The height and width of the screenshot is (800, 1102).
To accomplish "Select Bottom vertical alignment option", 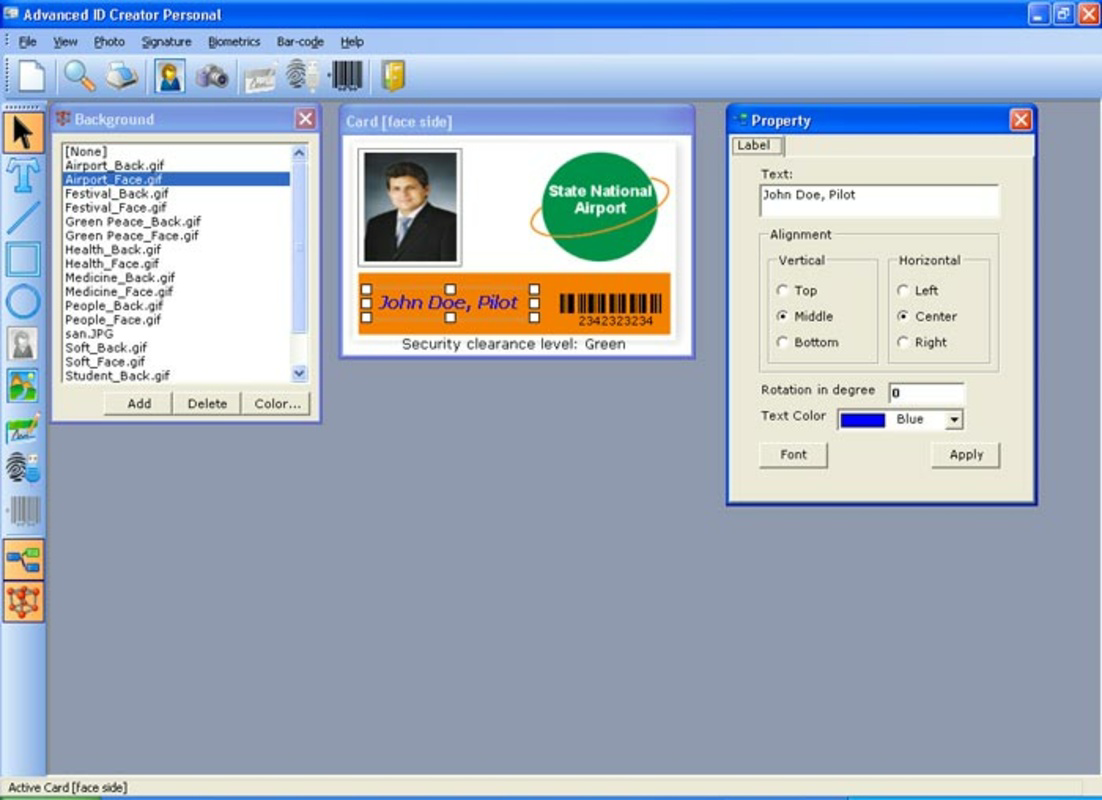I will click(x=784, y=342).
